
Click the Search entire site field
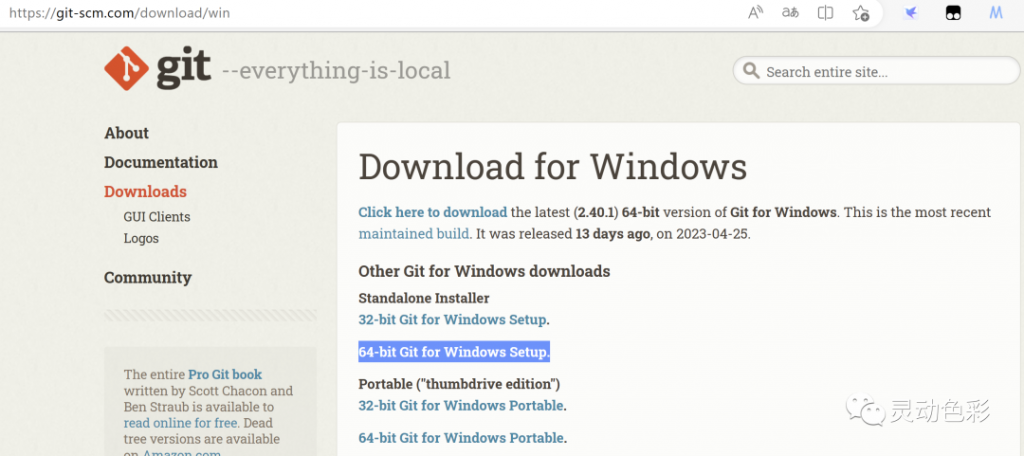click(876, 71)
